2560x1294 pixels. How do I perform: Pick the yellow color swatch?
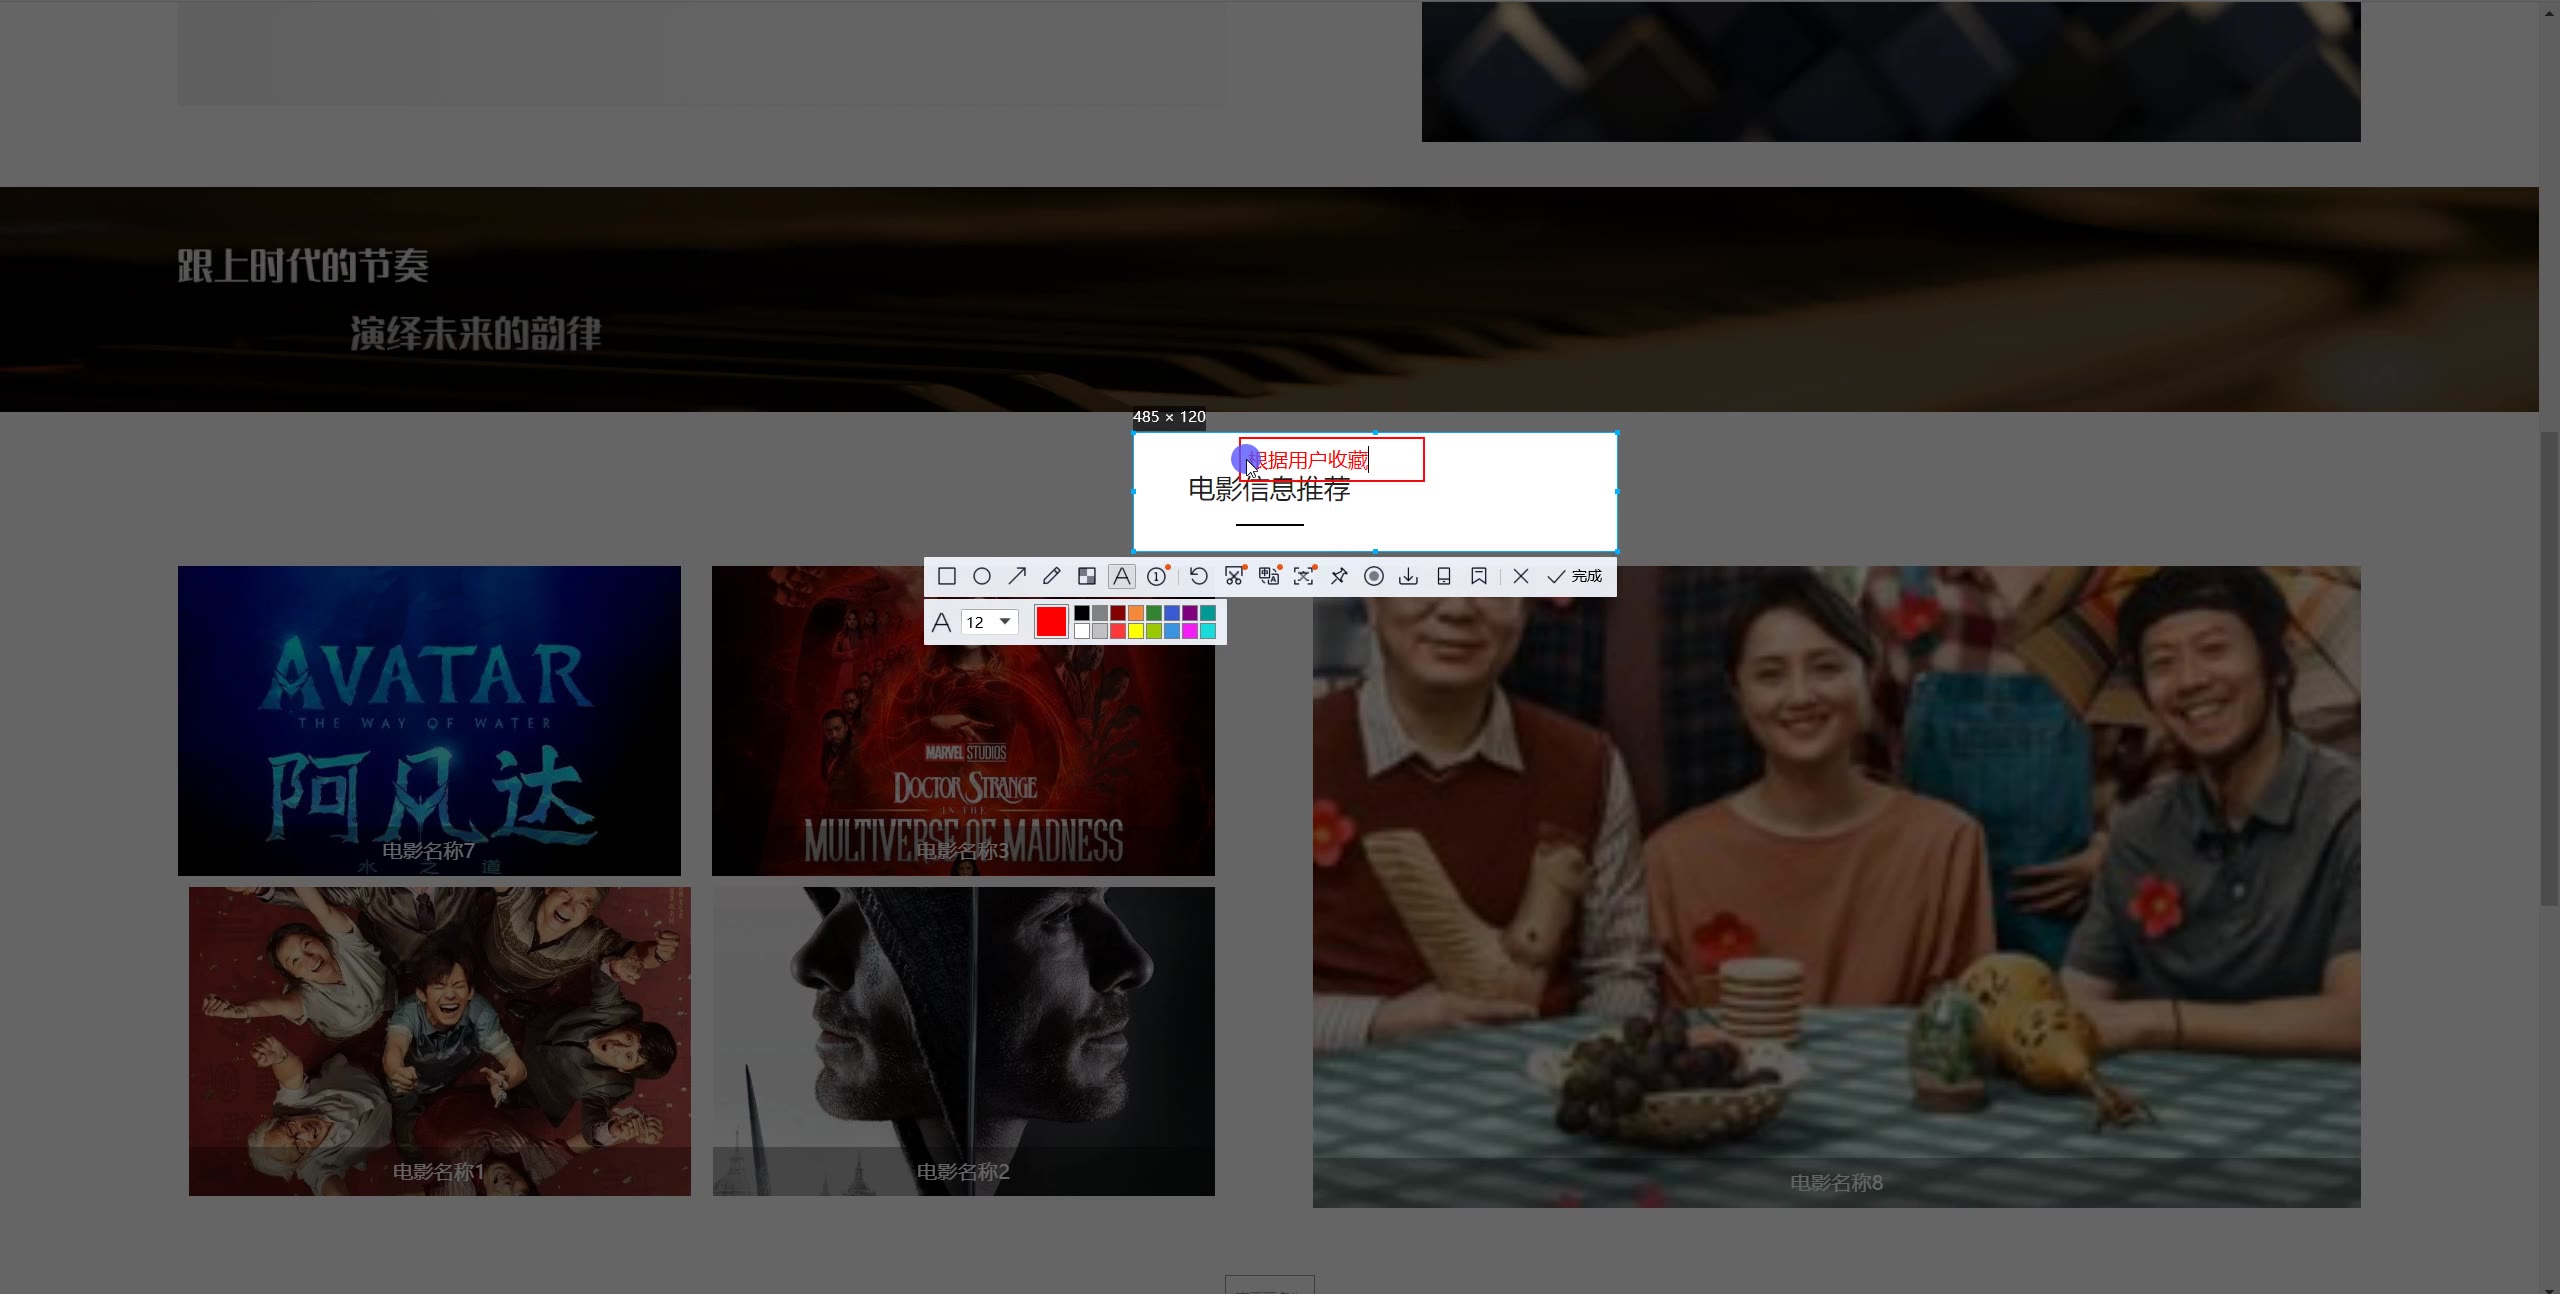1136,631
